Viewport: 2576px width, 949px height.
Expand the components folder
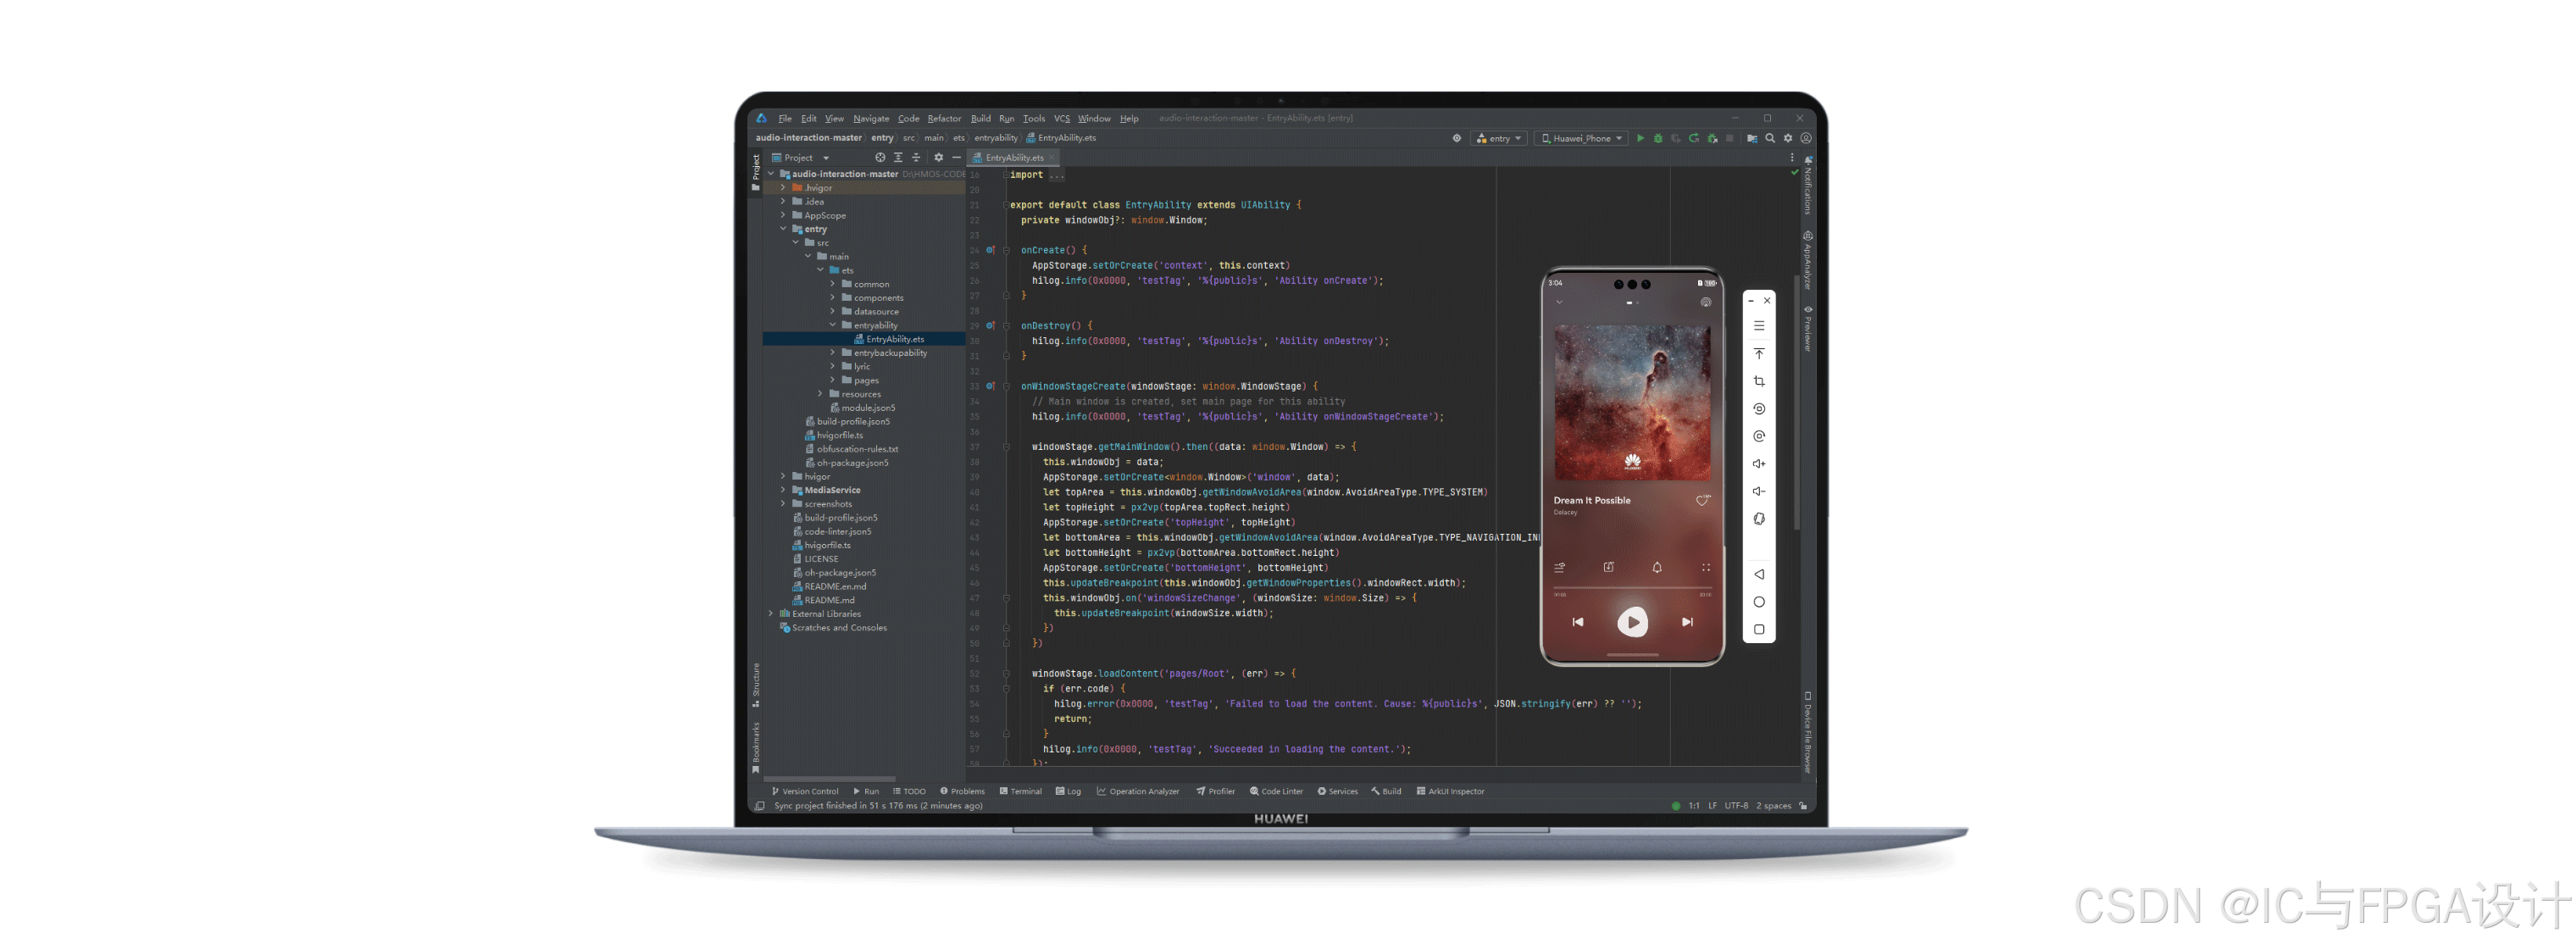pyautogui.click(x=832, y=298)
